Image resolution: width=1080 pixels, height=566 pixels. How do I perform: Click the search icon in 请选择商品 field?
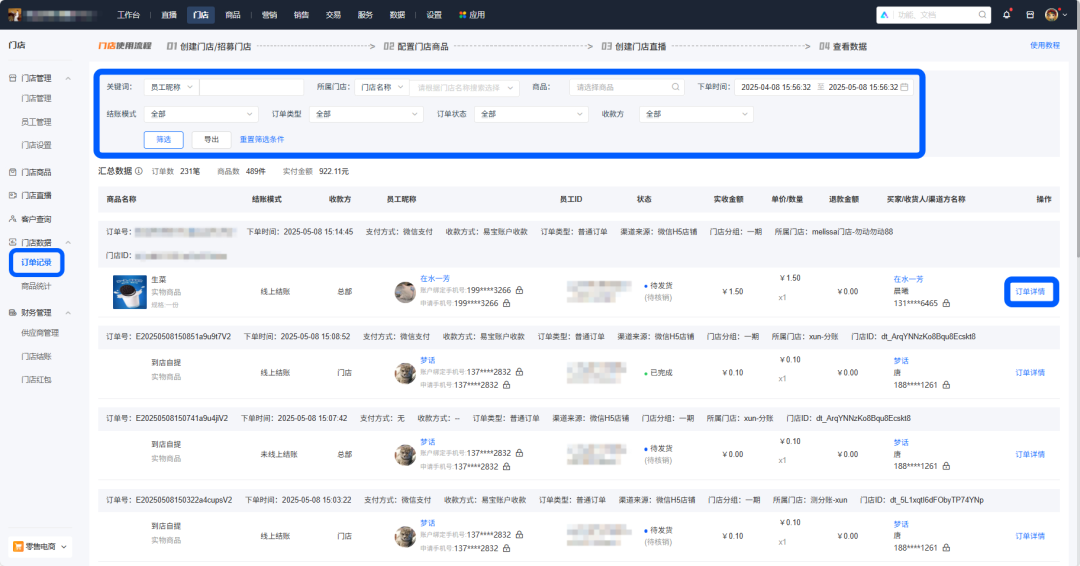[x=676, y=87]
